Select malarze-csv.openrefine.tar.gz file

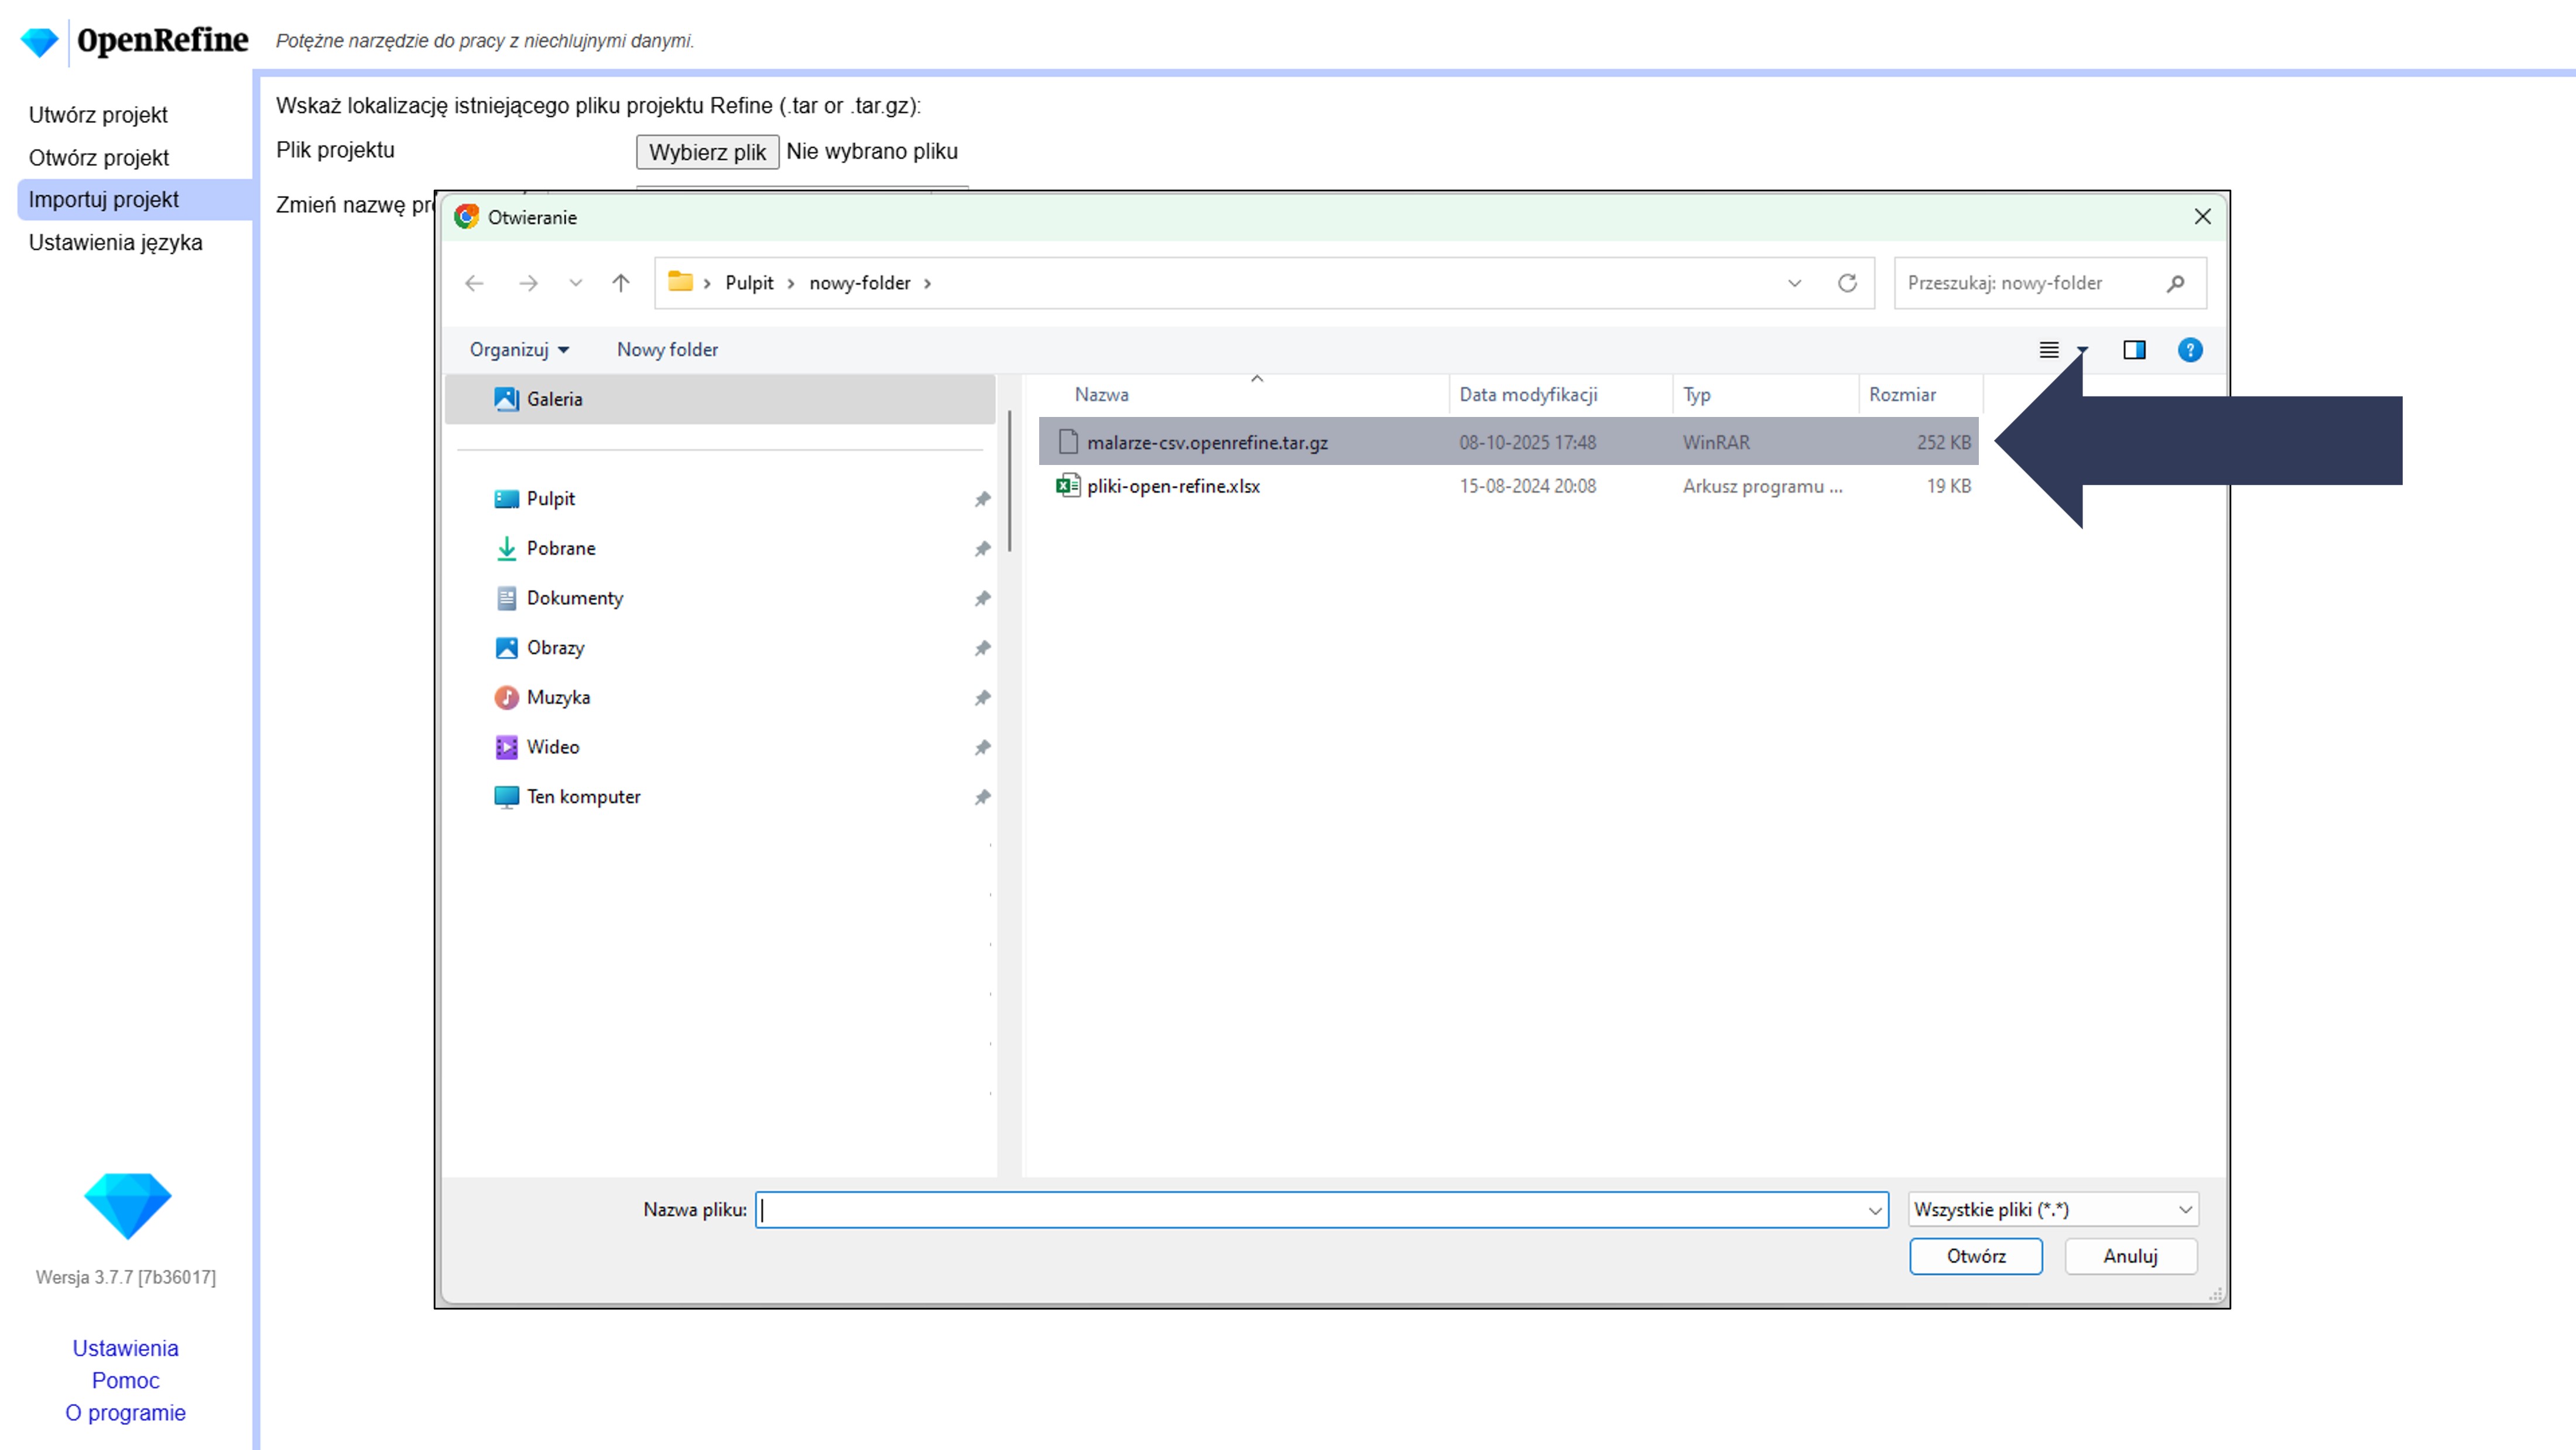(x=1207, y=442)
